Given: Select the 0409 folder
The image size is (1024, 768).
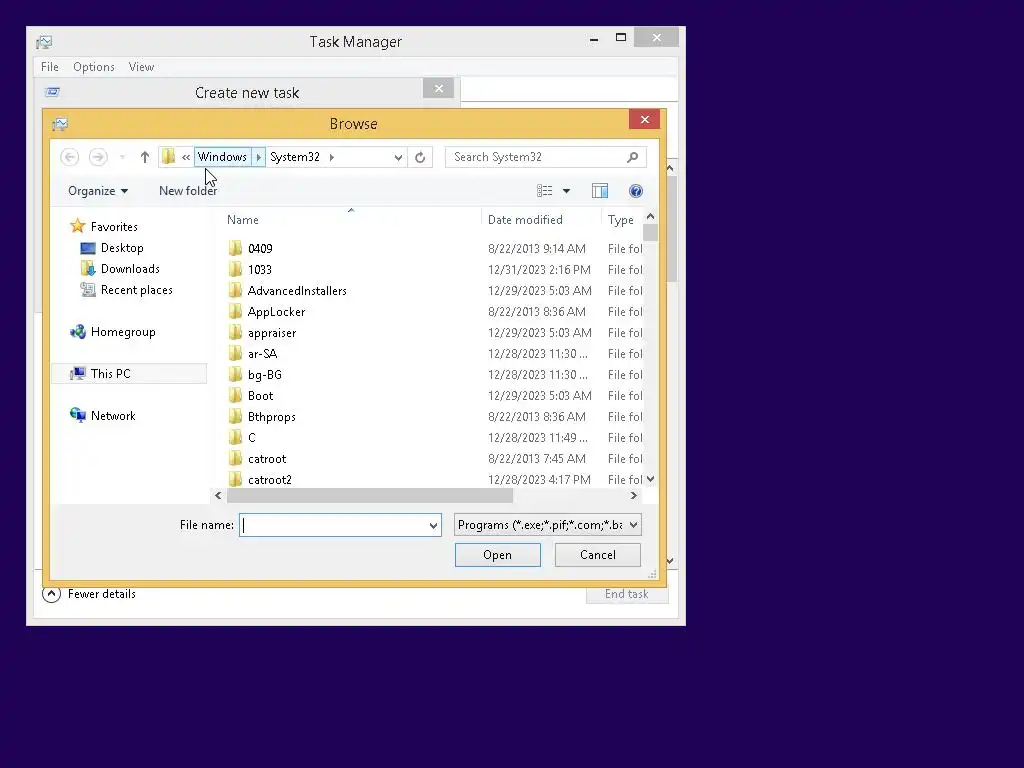Looking at the screenshot, I should pos(260,249).
